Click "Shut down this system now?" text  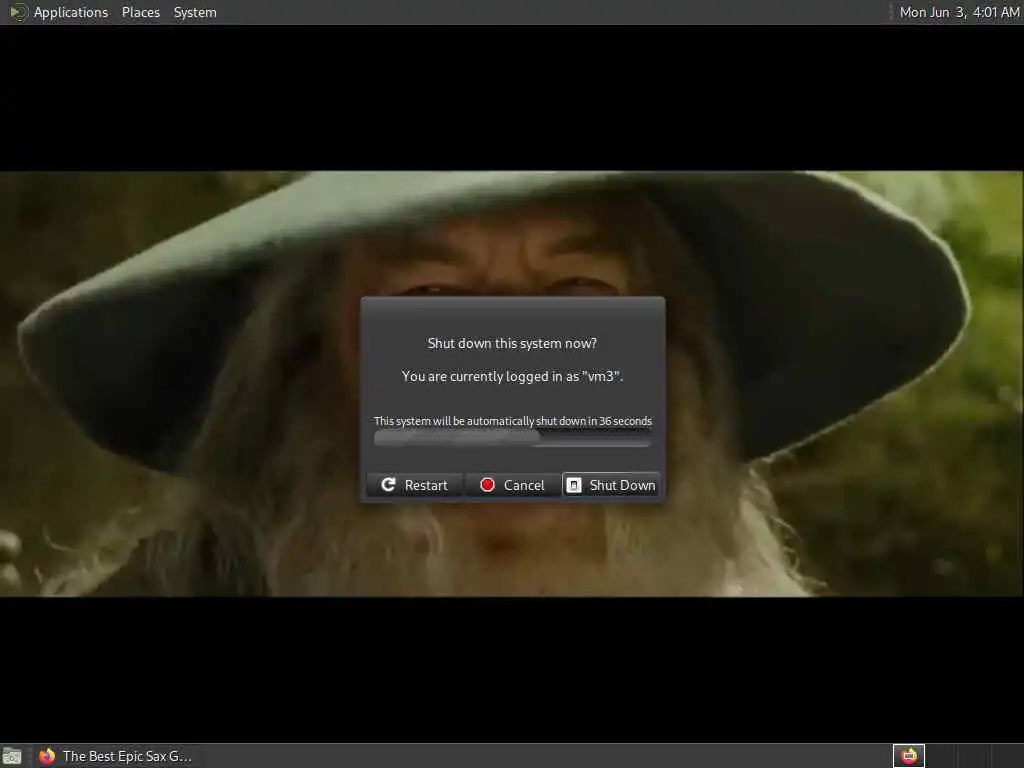(512, 343)
